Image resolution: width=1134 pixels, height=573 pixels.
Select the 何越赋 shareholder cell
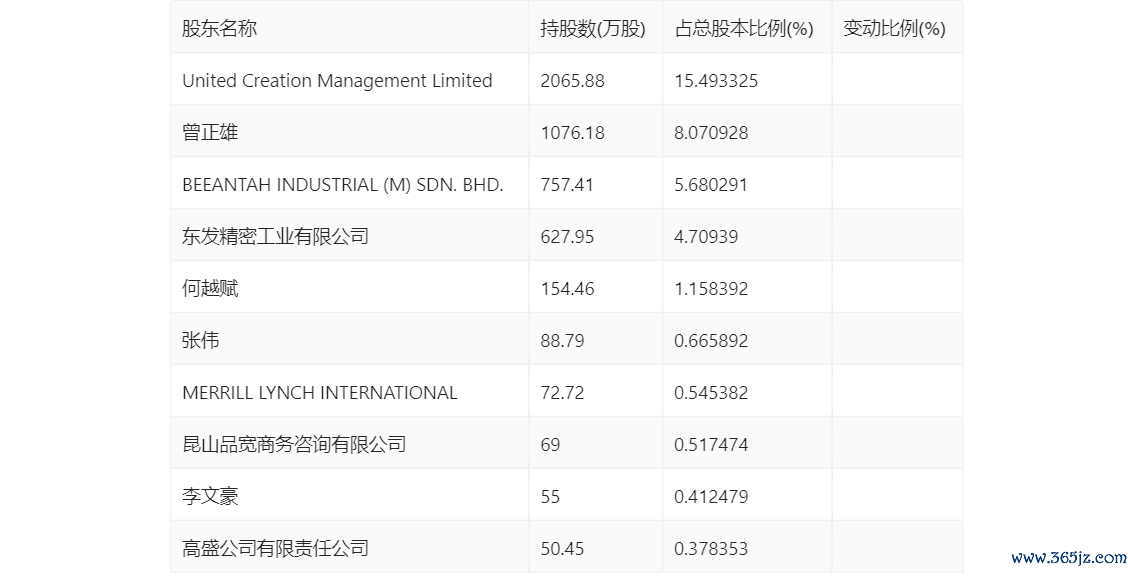click(210, 289)
